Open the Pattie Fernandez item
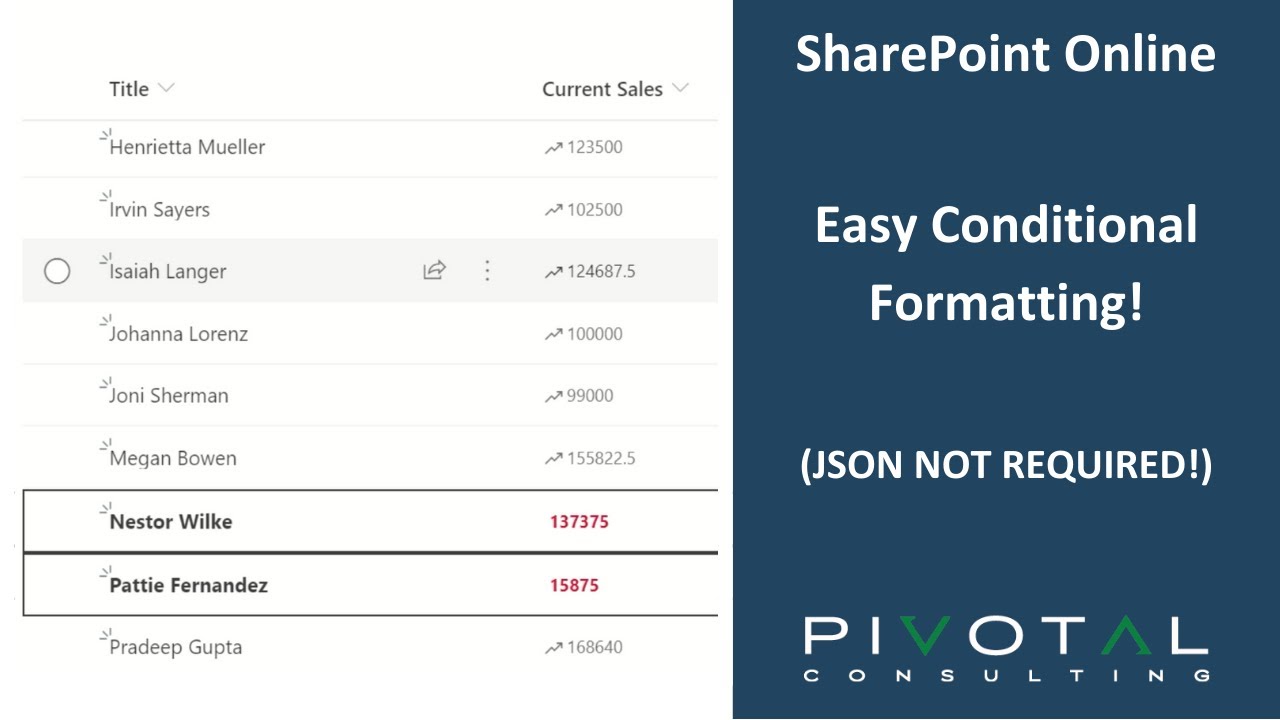Screen dimensions: 1280x720 188,585
